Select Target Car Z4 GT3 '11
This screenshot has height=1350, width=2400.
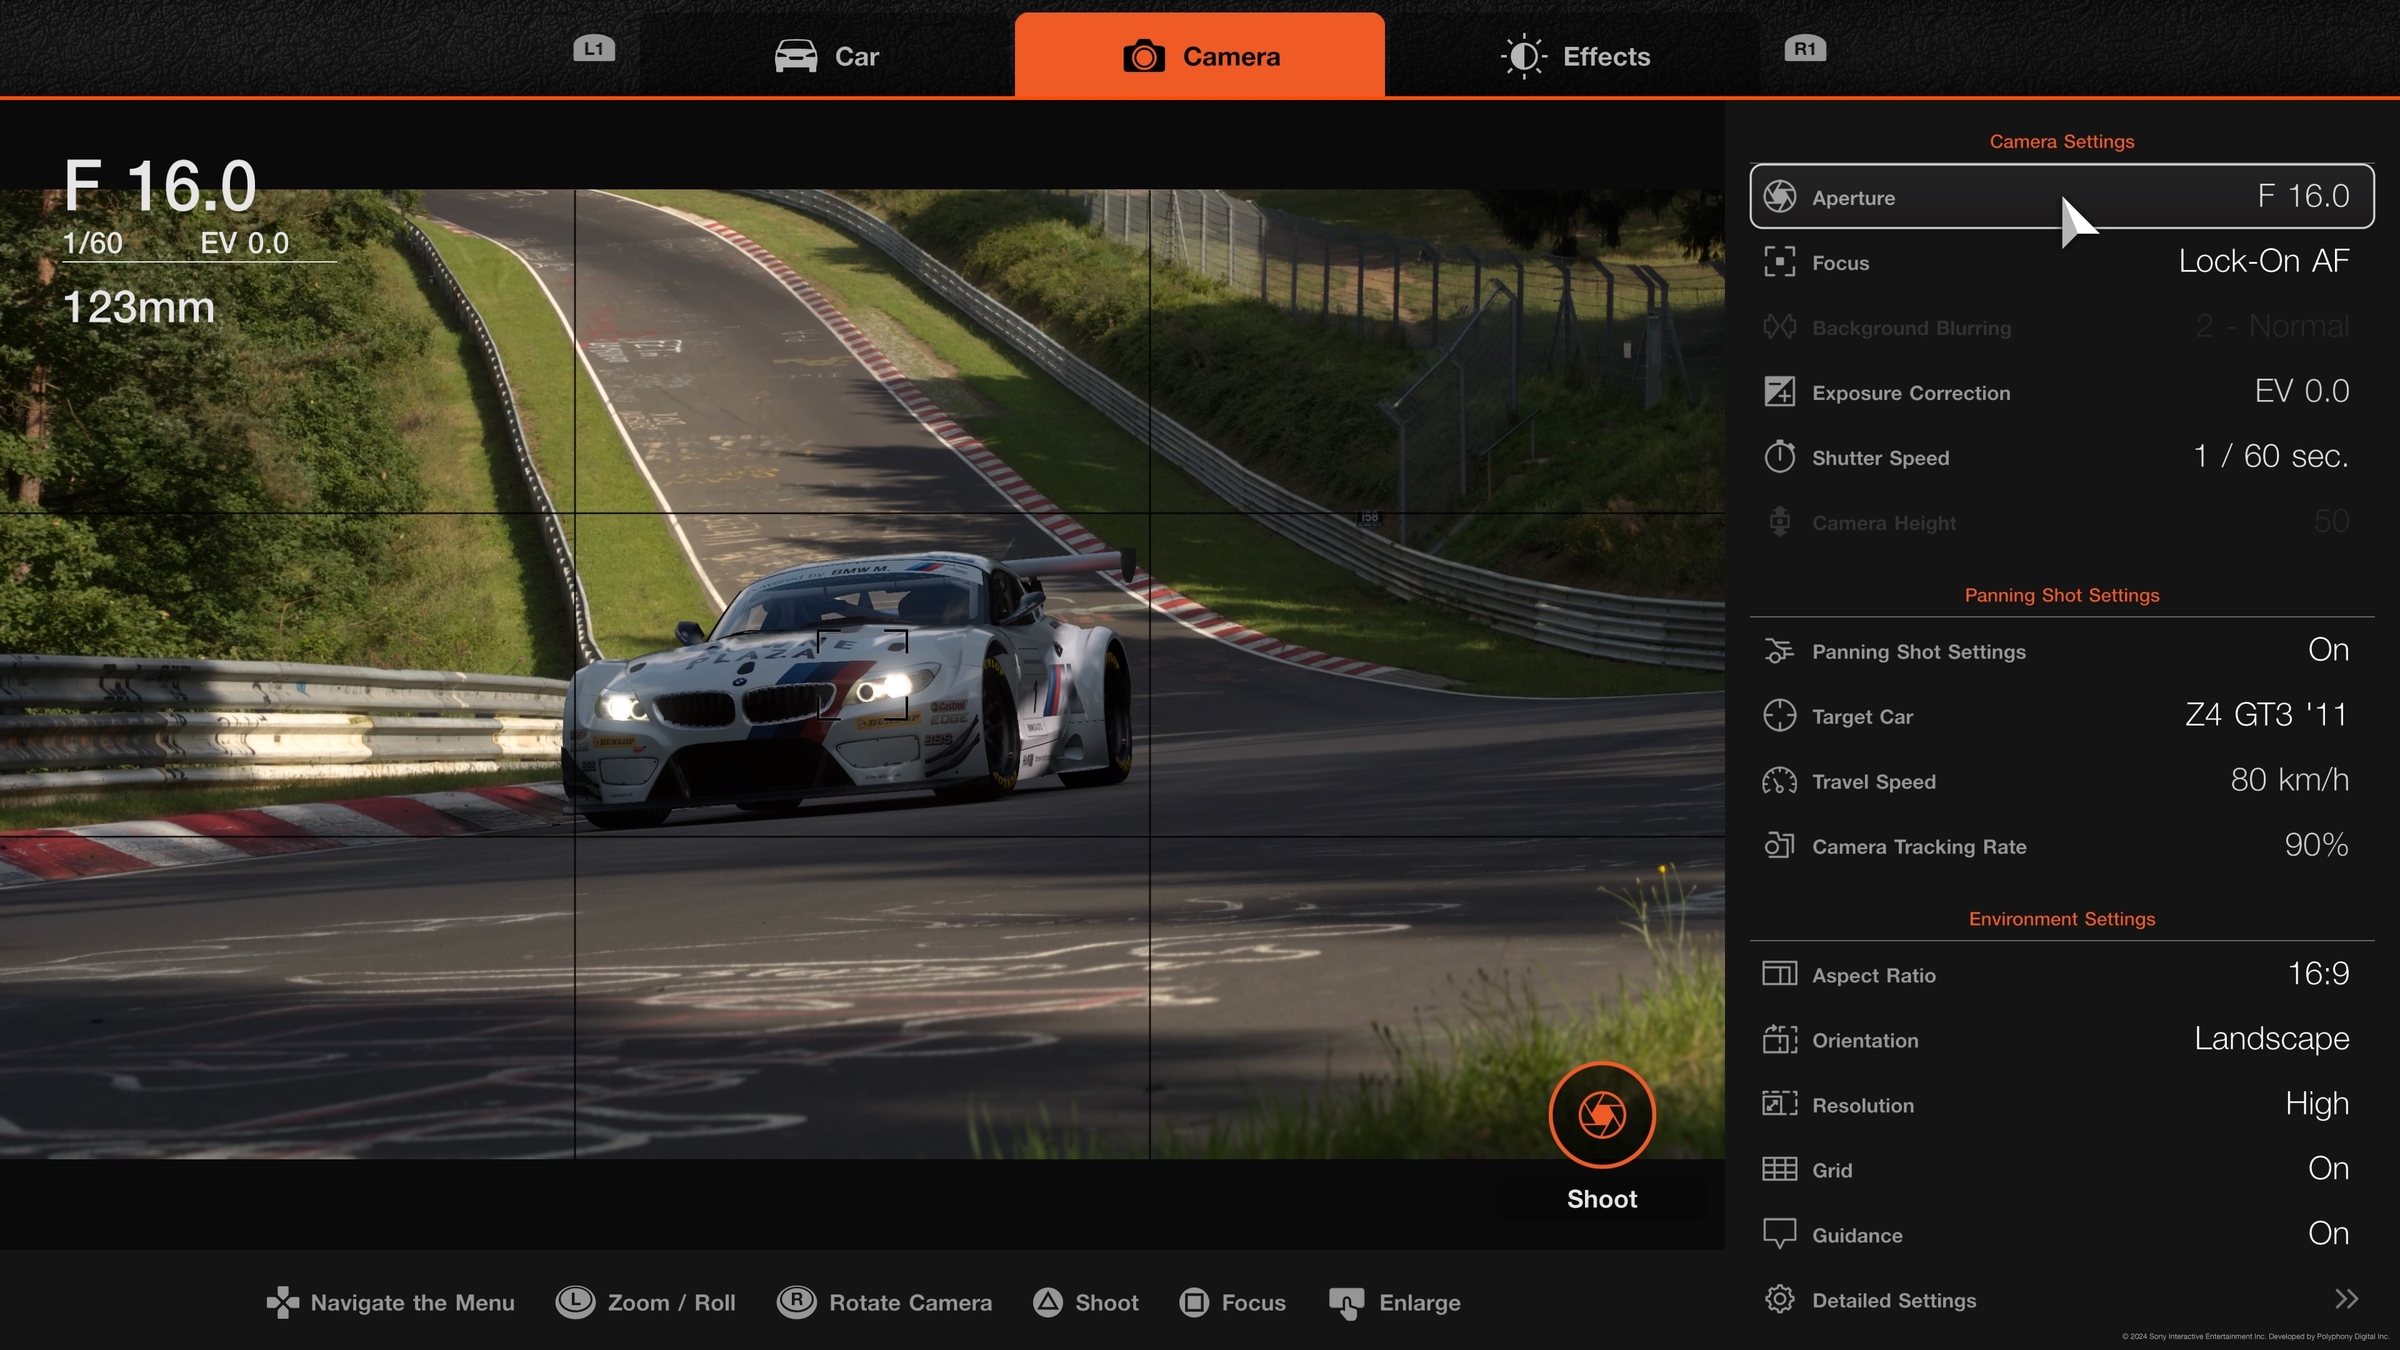tap(2266, 715)
